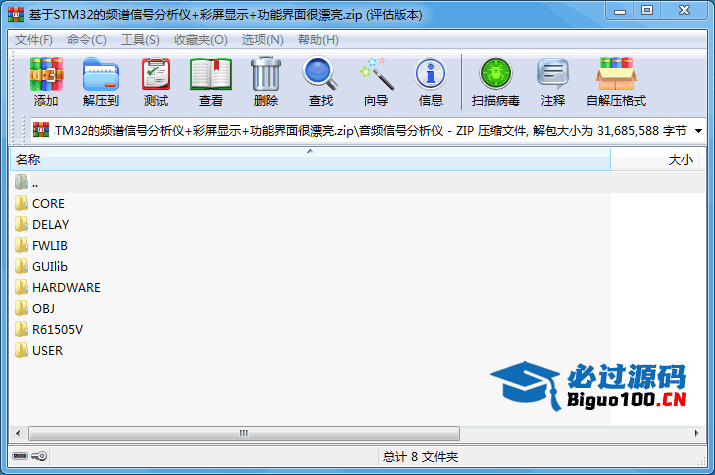Expand the address bar path dropdown
Image resolution: width=715 pixels, height=475 pixels.
[698, 131]
